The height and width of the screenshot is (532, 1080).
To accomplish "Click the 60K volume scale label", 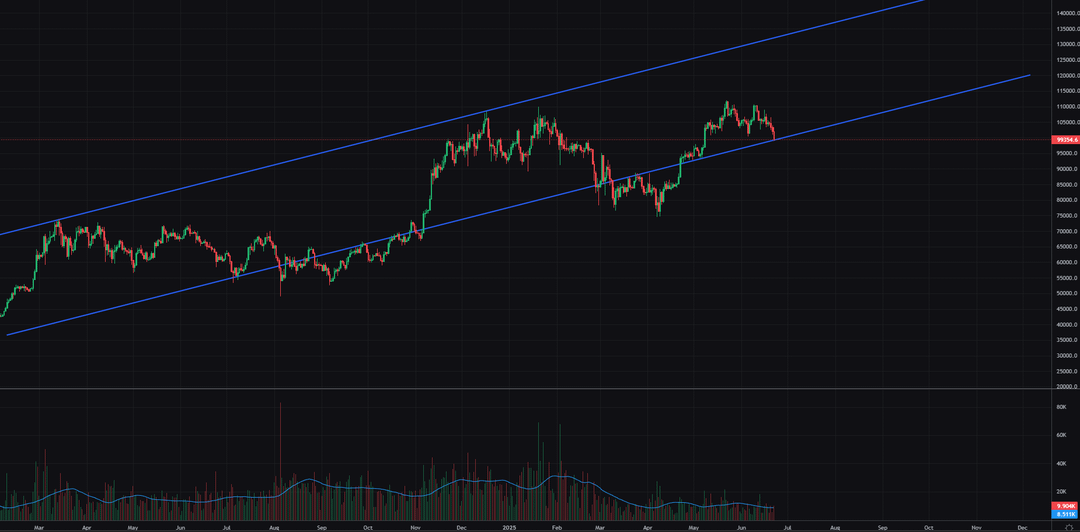I will tap(1062, 436).
